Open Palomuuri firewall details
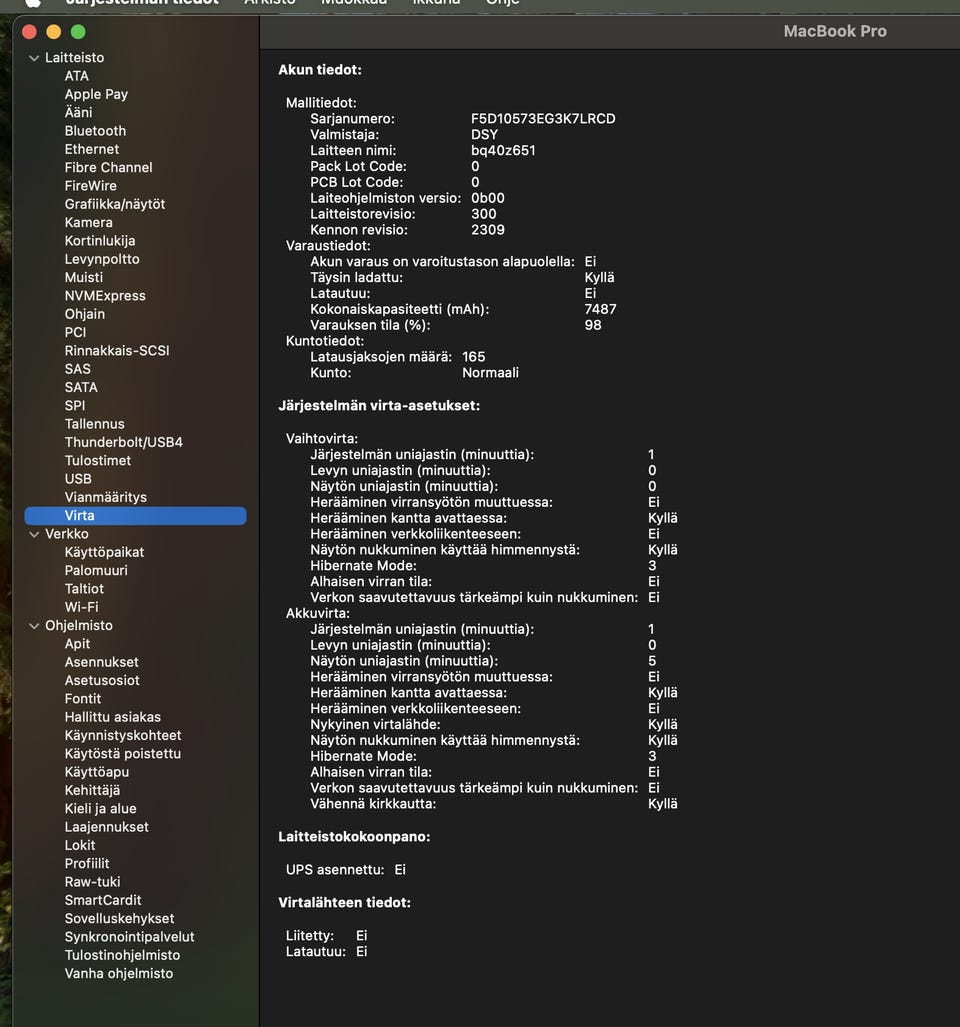Screen dimensions: 960x1027 click(96, 571)
